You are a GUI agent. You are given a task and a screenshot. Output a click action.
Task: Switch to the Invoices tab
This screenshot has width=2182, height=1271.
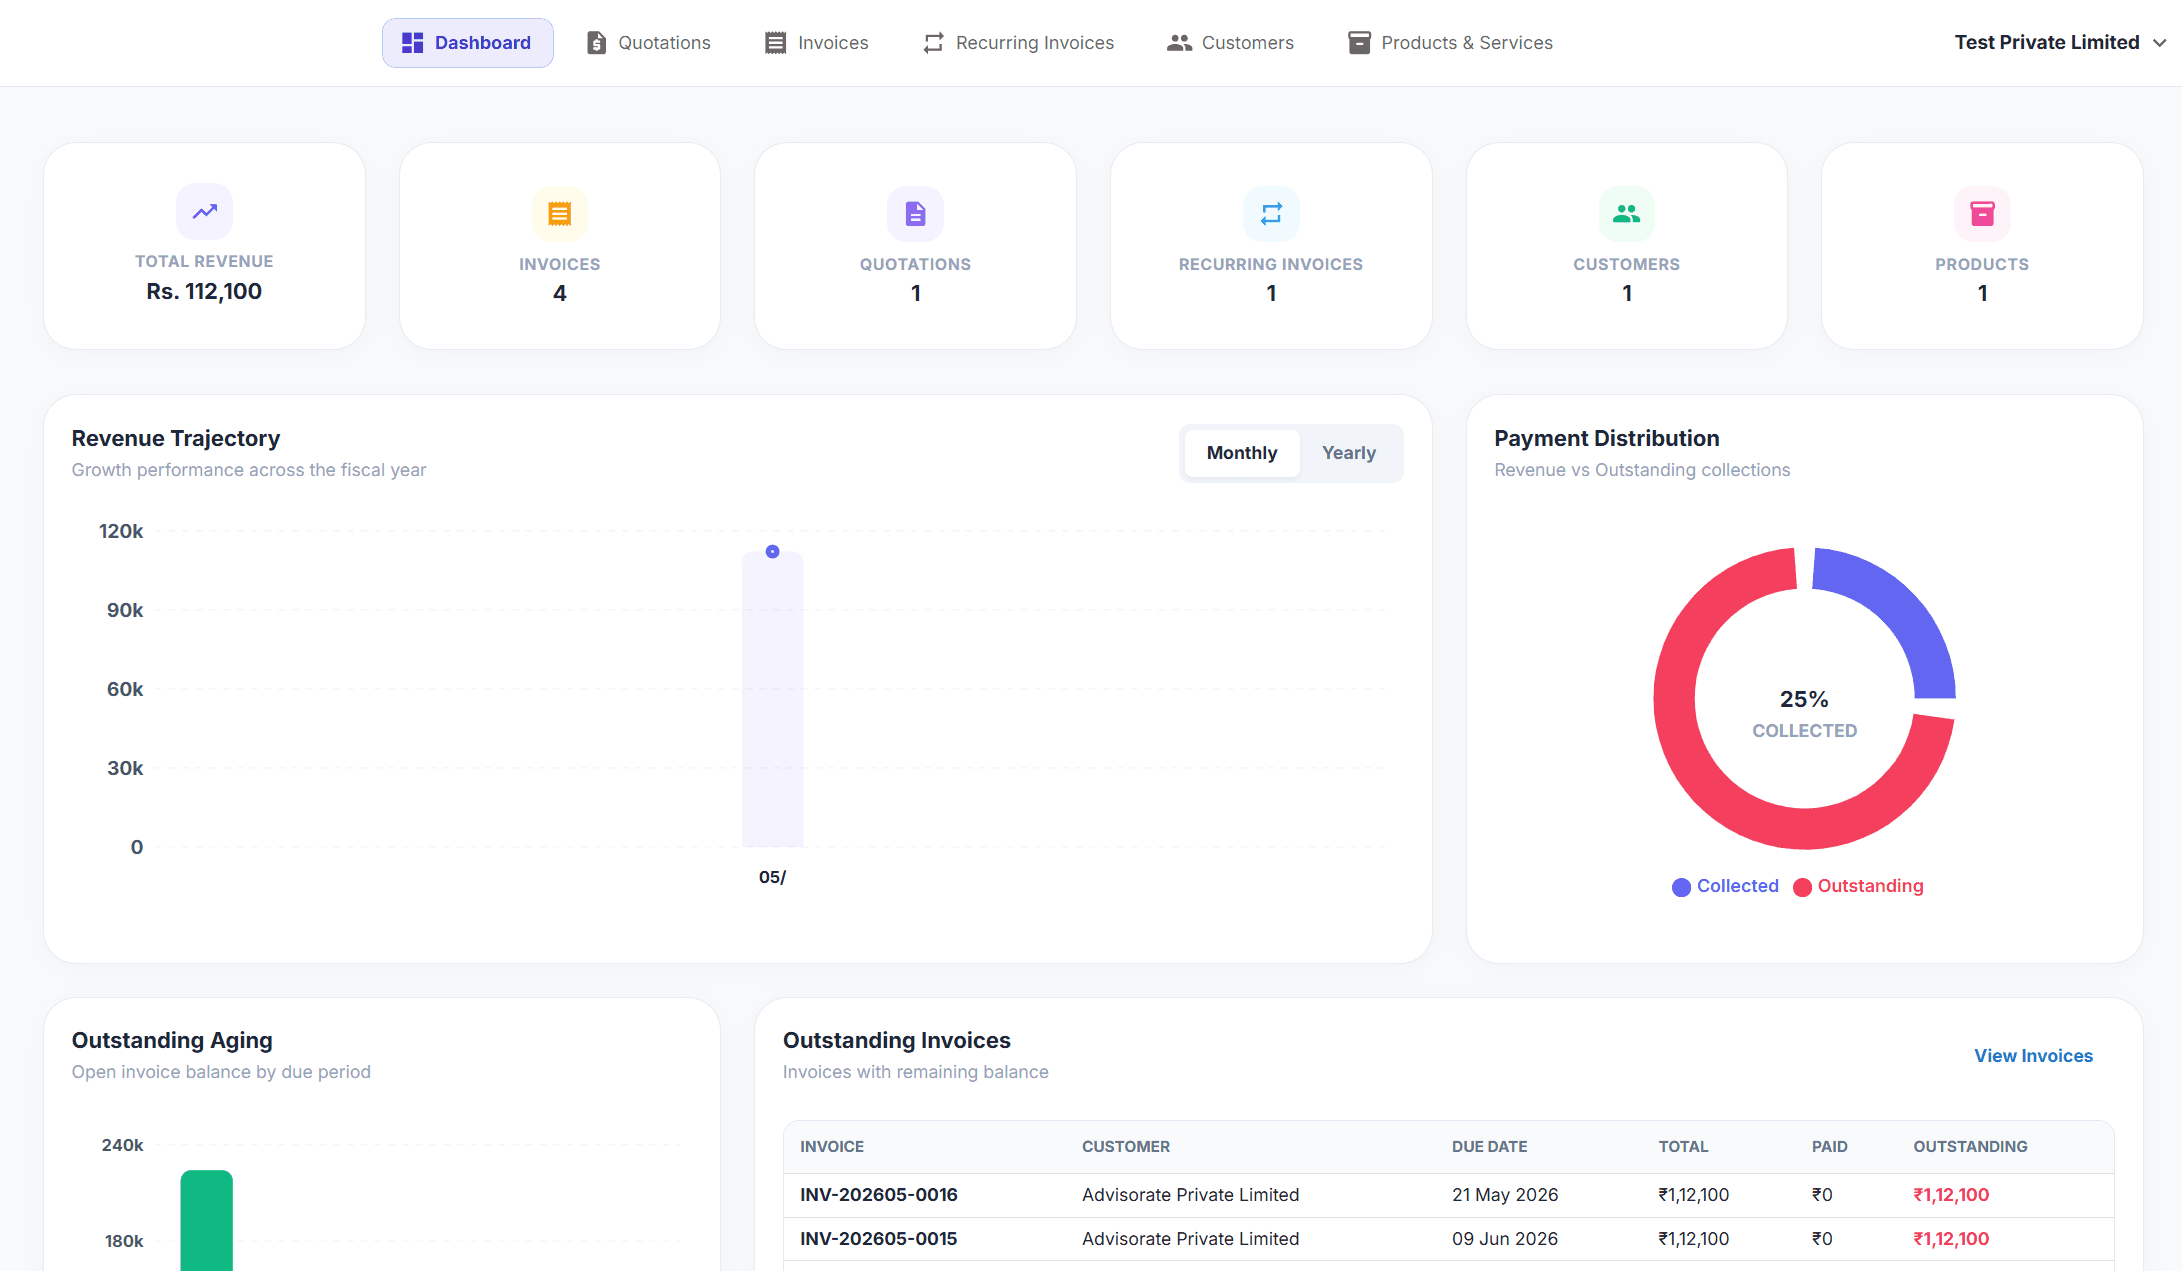(x=817, y=43)
